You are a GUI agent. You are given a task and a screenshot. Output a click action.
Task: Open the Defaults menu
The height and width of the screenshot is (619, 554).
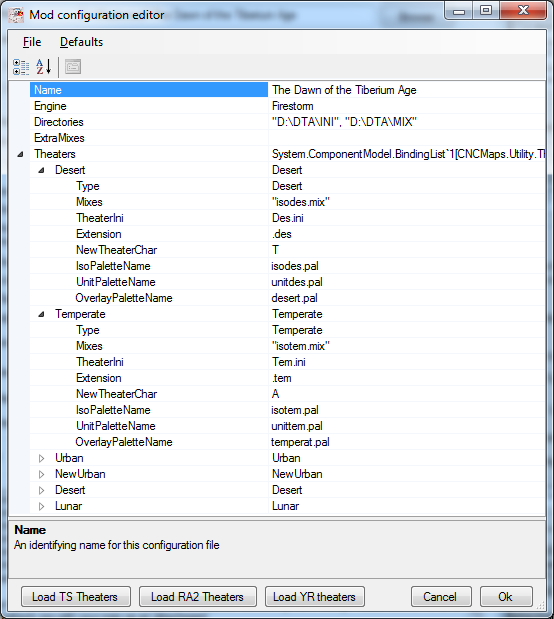[x=81, y=42]
